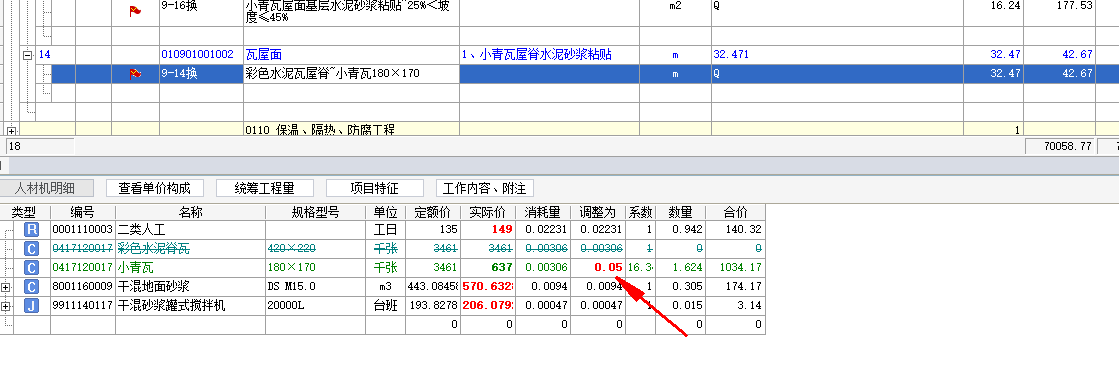This screenshot has height=381, width=1119.
Task: Collapse tree node for item 14
Action: [28, 54]
